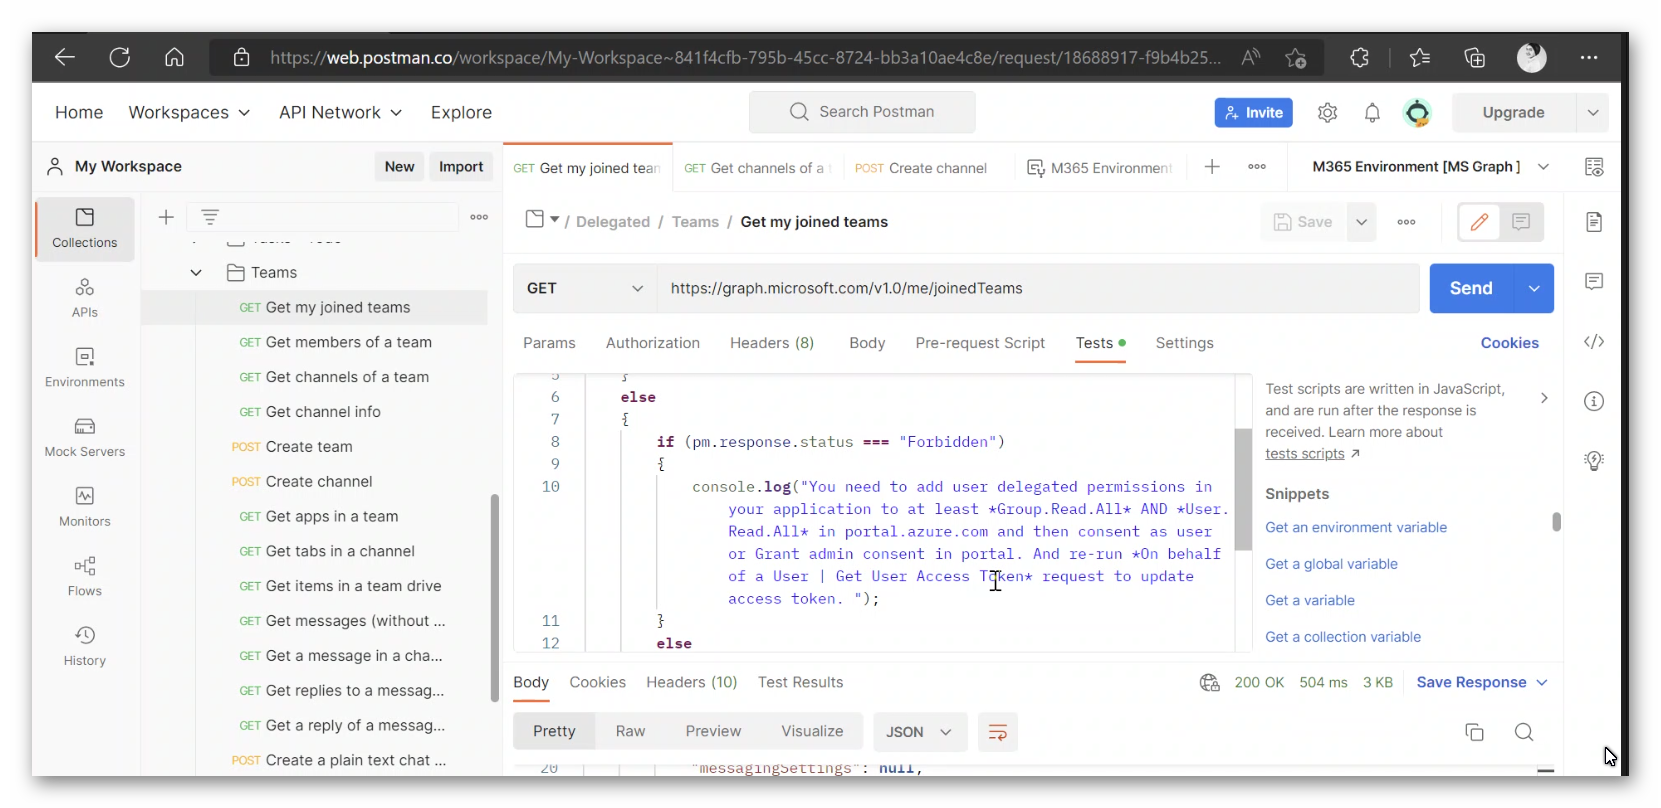1661x808 pixels.
Task: Switch to comment mode icon
Action: (1521, 222)
